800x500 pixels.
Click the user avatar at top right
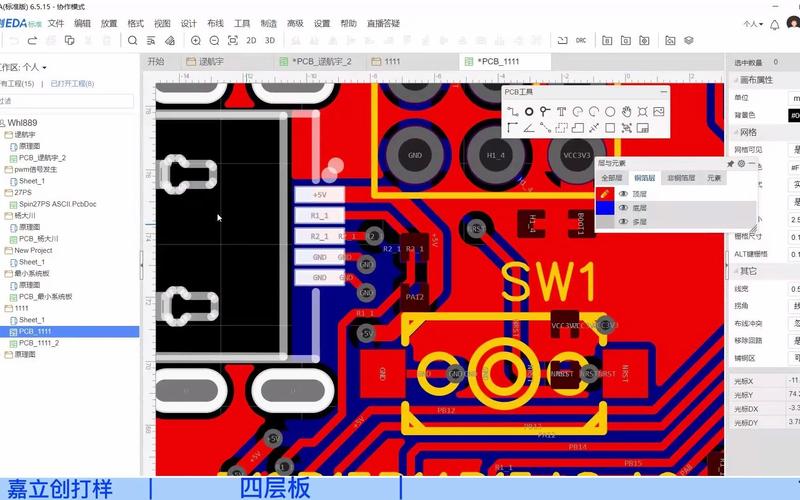point(794,23)
